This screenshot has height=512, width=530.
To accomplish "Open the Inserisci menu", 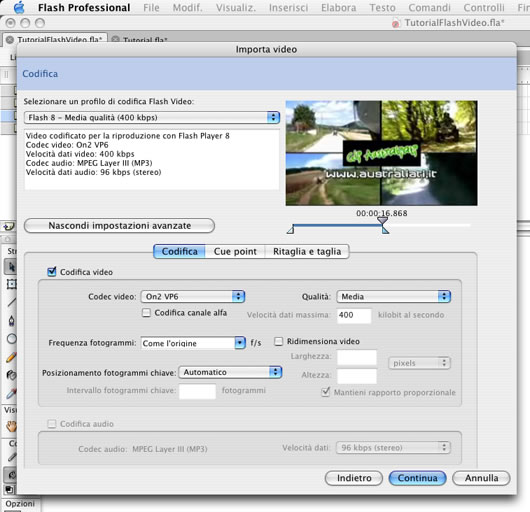I will pyautogui.click(x=288, y=7).
